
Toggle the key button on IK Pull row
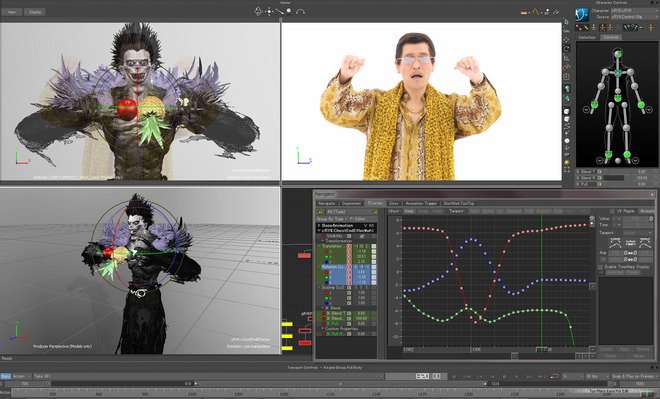(x=349, y=324)
